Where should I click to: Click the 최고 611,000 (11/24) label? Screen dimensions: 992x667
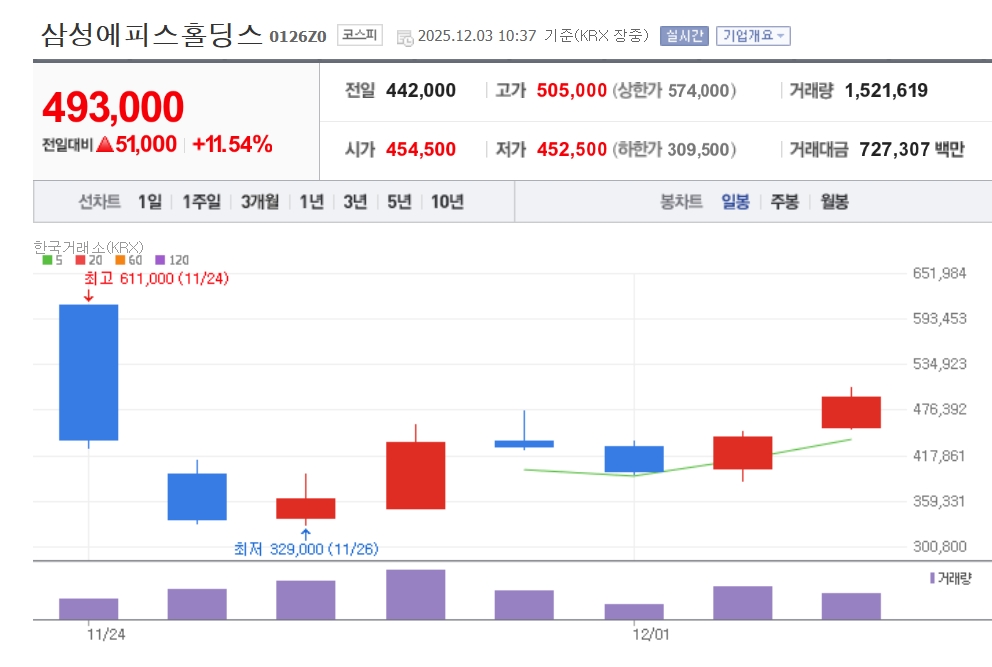coord(156,278)
